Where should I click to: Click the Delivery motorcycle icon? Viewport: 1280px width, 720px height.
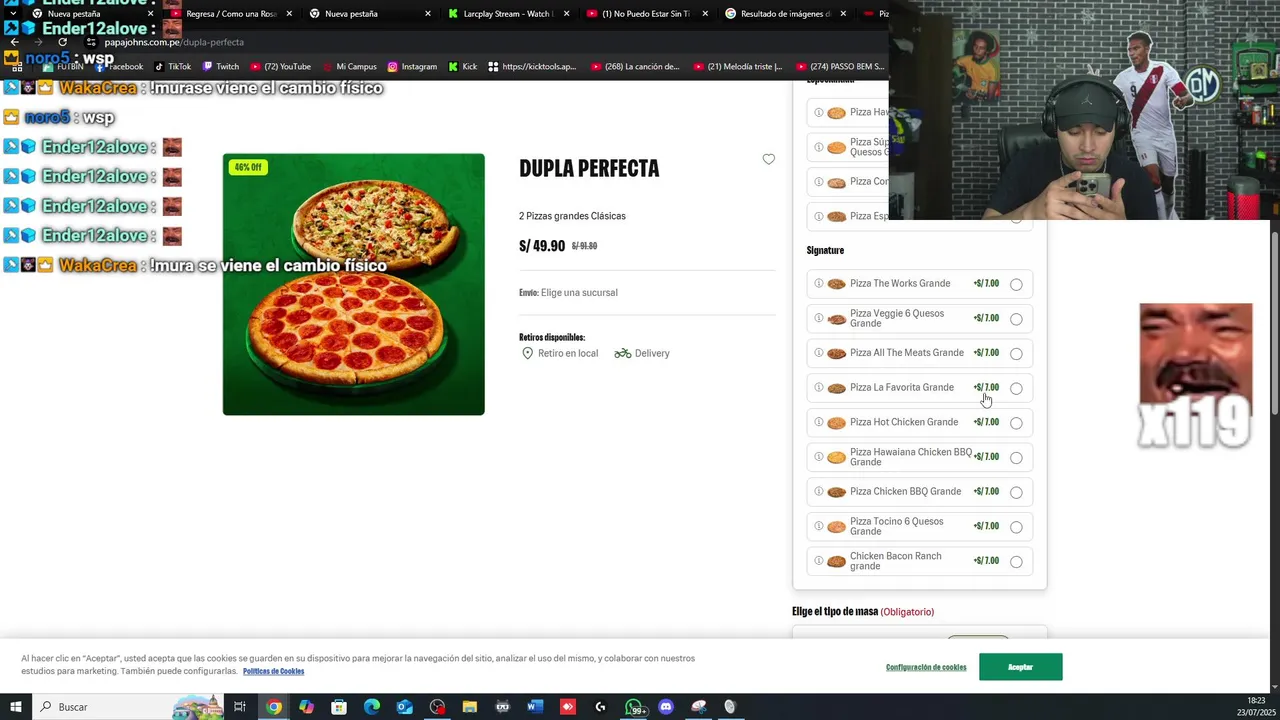point(622,353)
